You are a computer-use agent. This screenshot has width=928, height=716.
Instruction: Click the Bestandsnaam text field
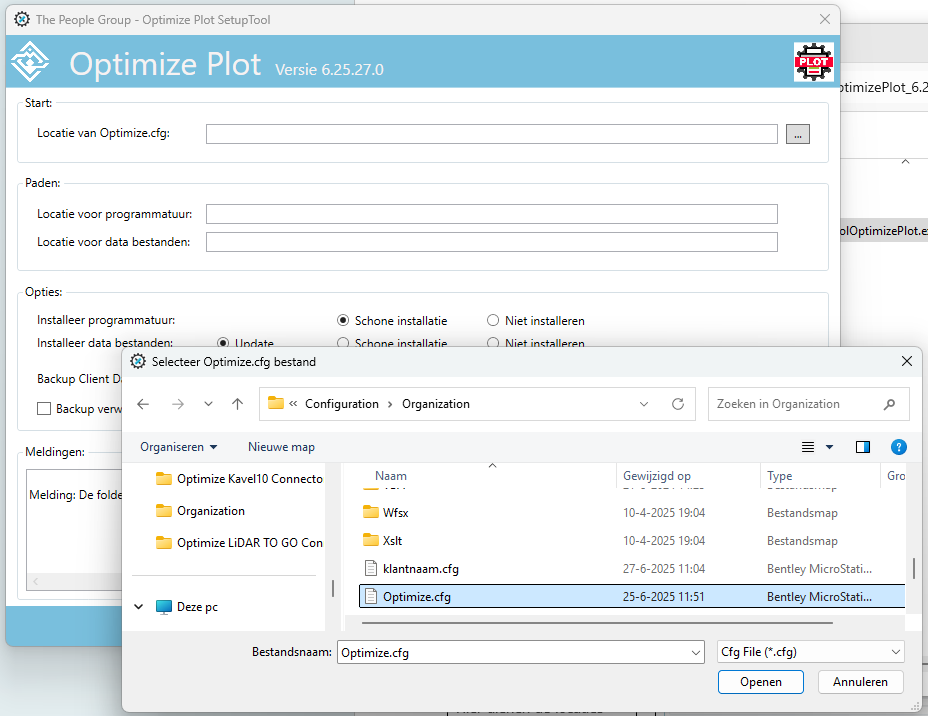(513, 653)
